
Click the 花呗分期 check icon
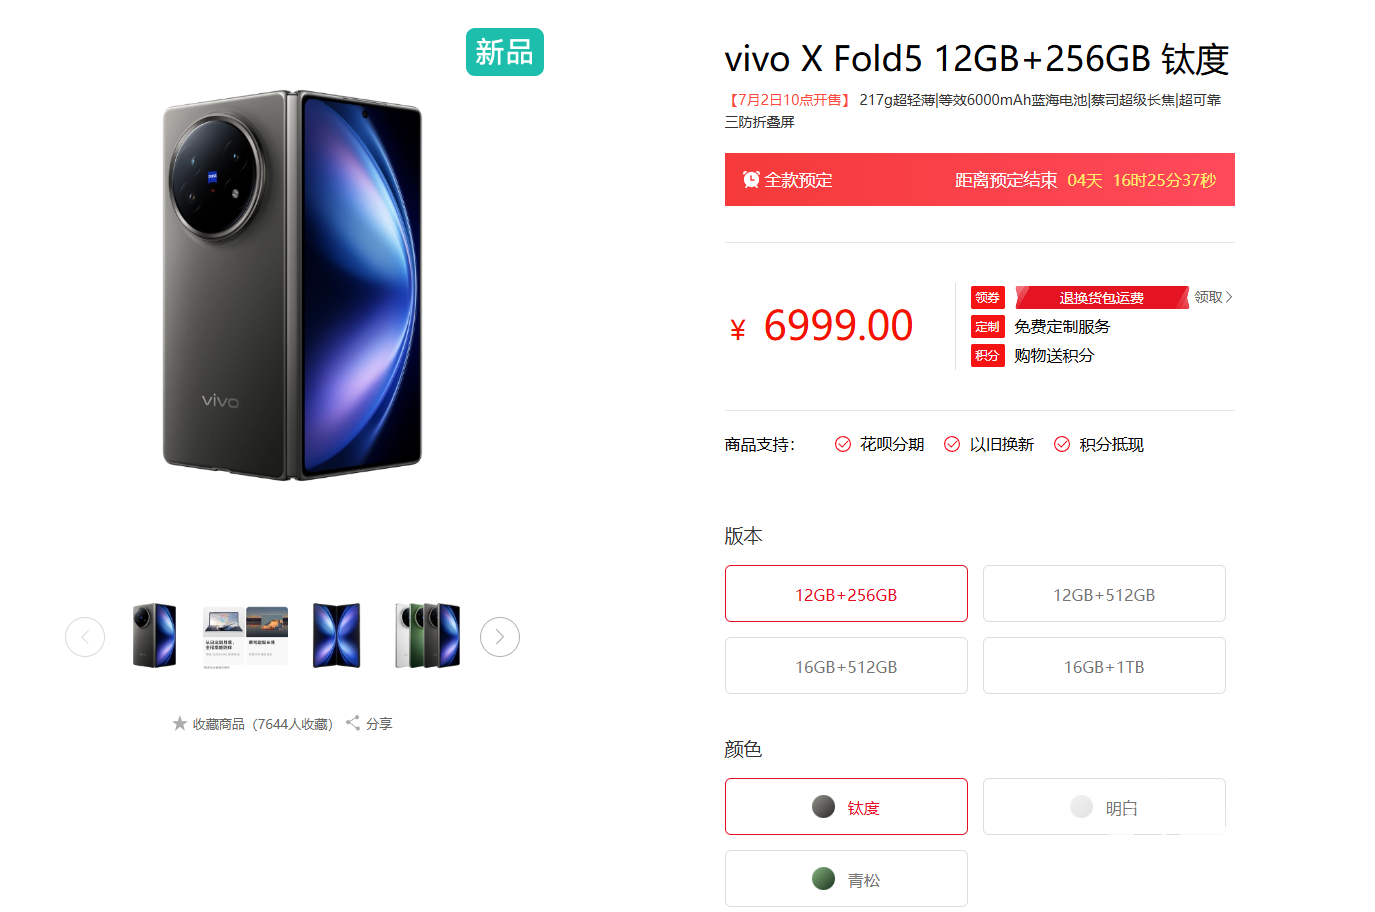coord(843,444)
